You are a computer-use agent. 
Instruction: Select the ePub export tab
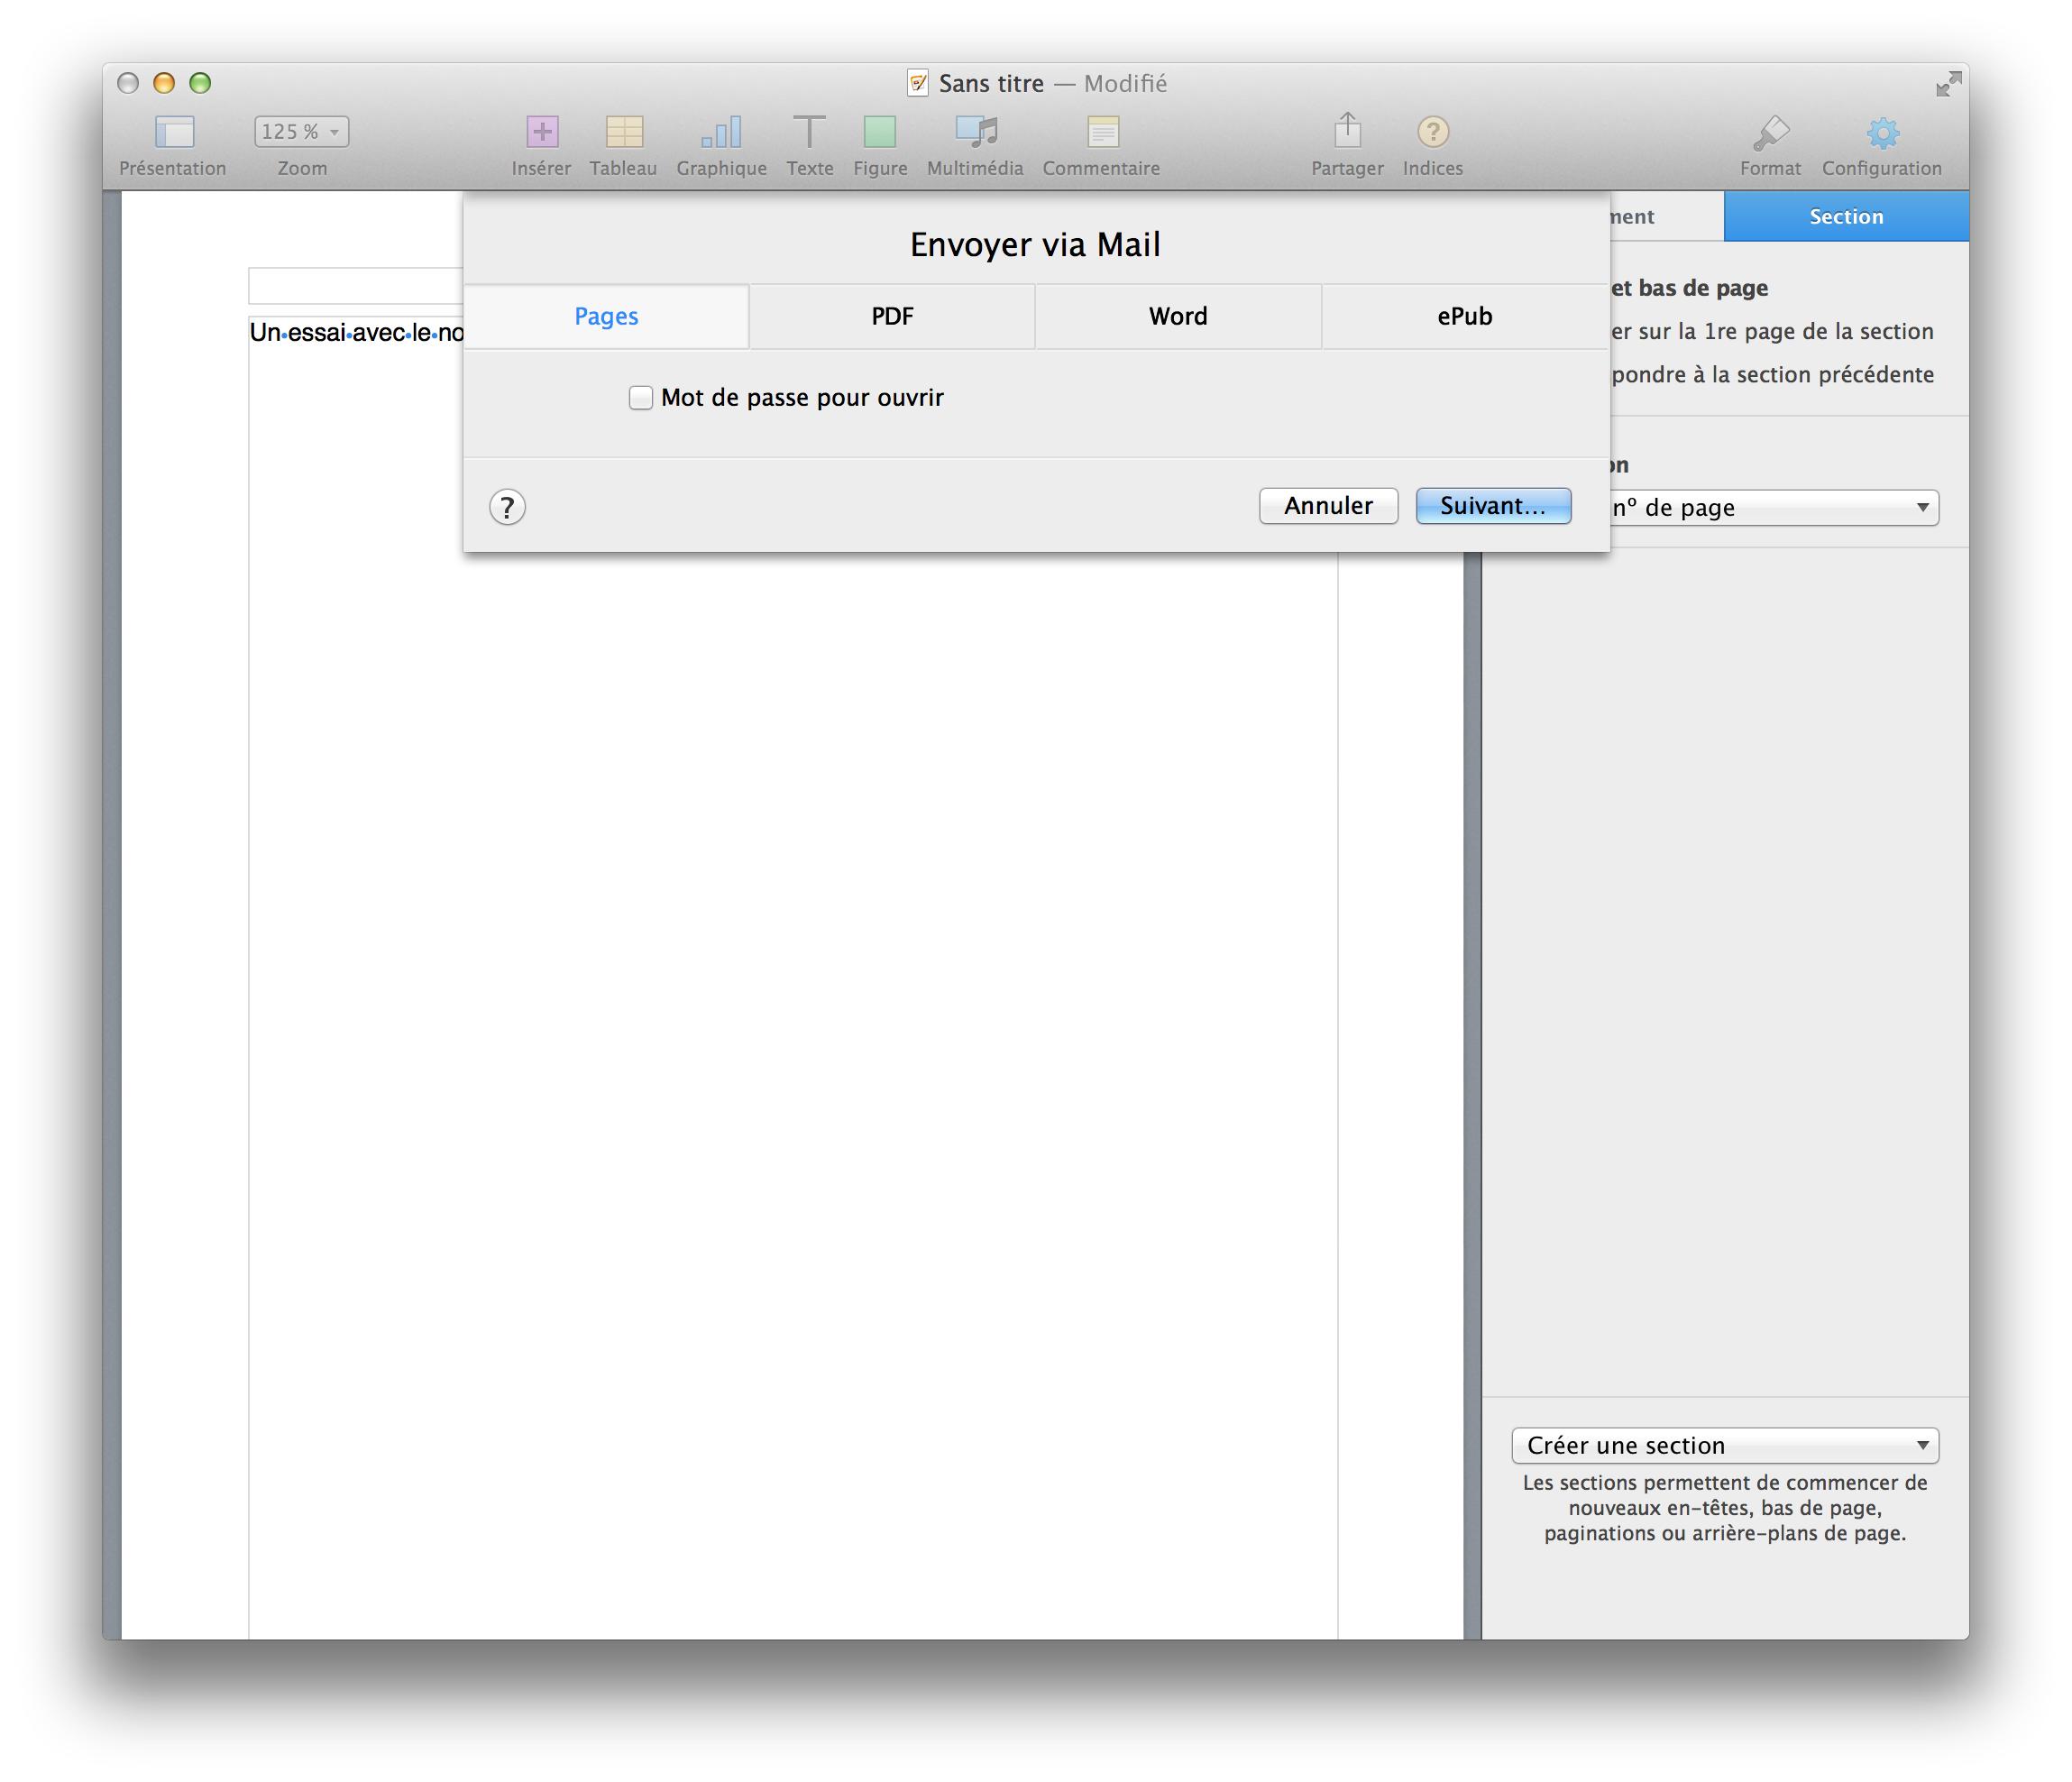[1464, 317]
